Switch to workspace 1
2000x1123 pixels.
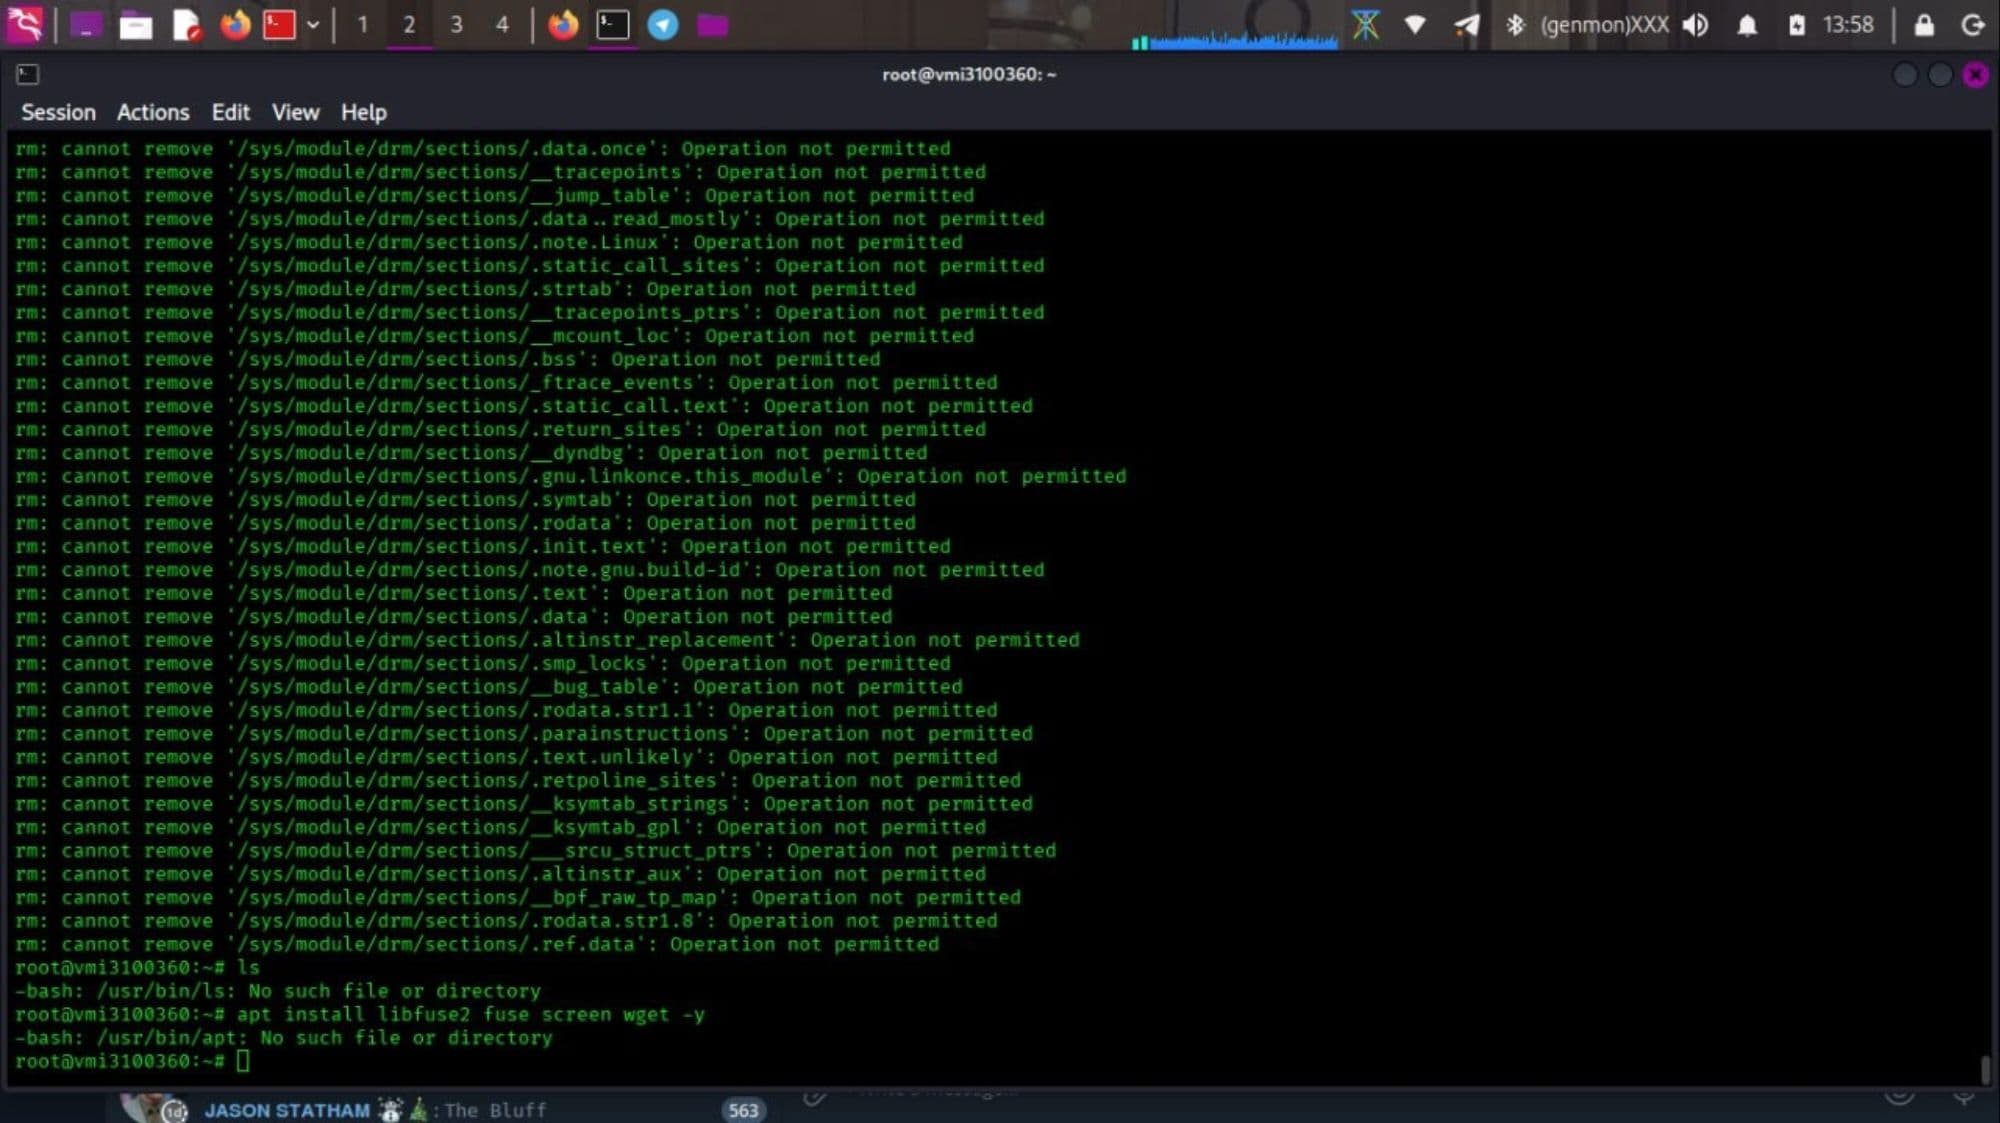[x=362, y=25]
